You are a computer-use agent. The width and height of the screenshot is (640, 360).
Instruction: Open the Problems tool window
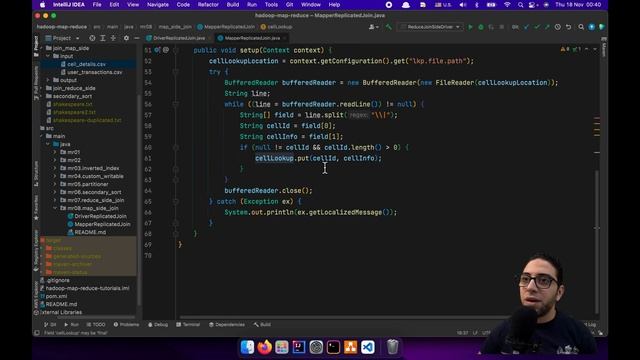click(126, 325)
